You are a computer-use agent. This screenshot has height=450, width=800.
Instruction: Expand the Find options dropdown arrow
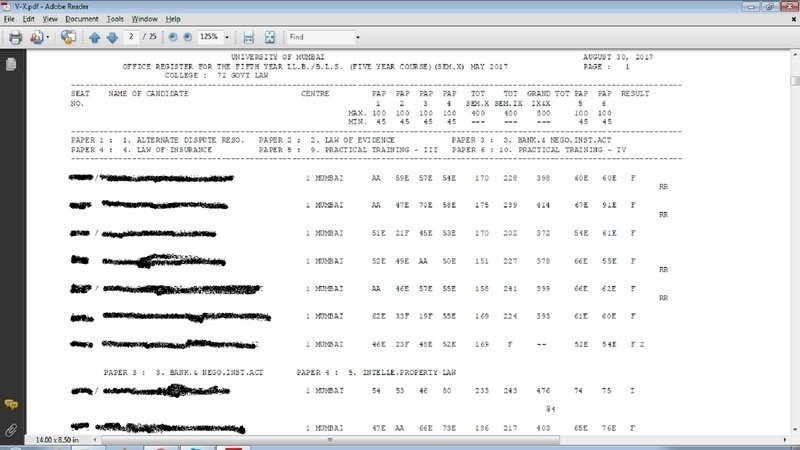pos(356,38)
